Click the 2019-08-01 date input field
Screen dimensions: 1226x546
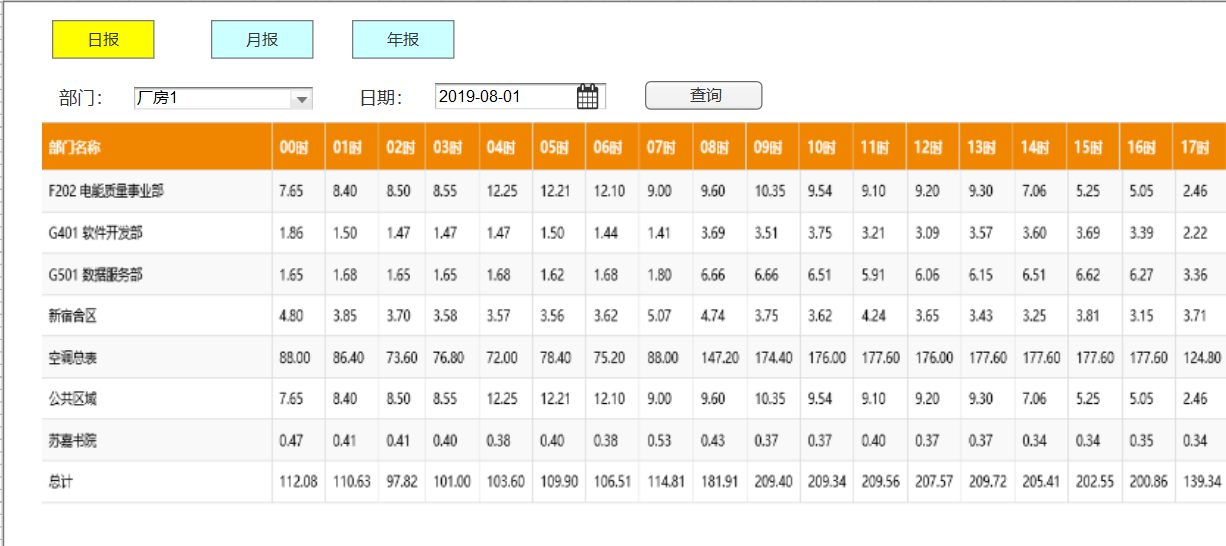[520, 97]
